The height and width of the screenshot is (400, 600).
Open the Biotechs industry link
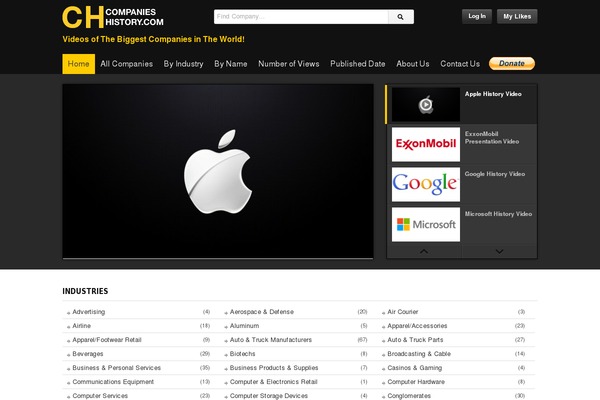[242, 354]
